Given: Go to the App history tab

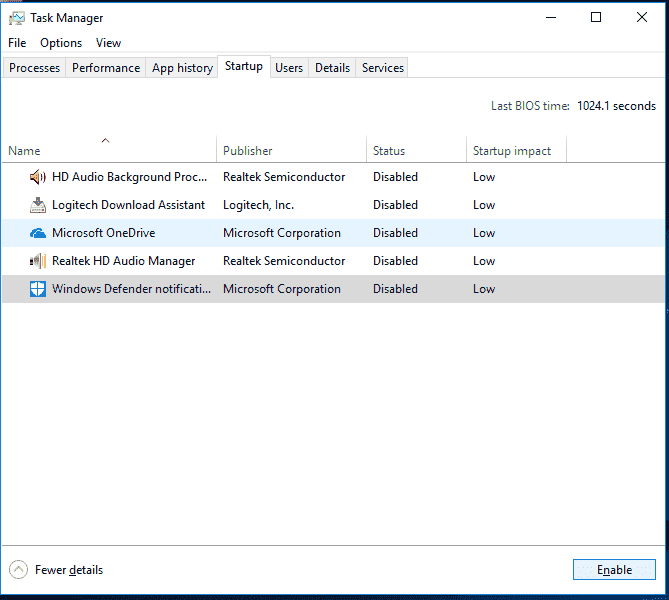Looking at the screenshot, I should pyautogui.click(x=182, y=68).
